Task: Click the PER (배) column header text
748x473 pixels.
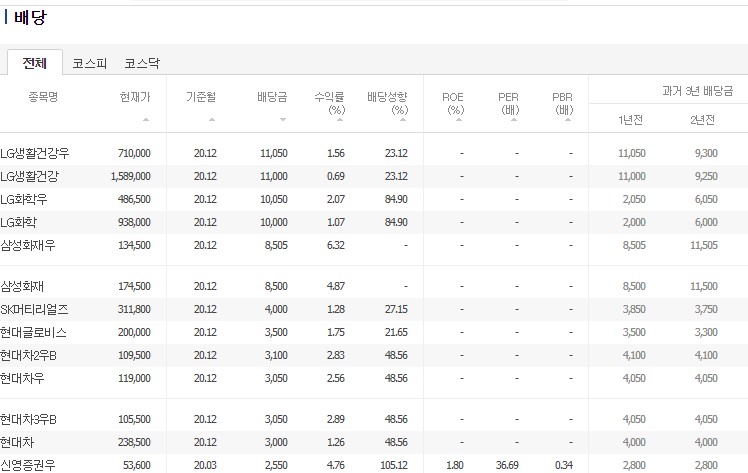Action: click(509, 103)
